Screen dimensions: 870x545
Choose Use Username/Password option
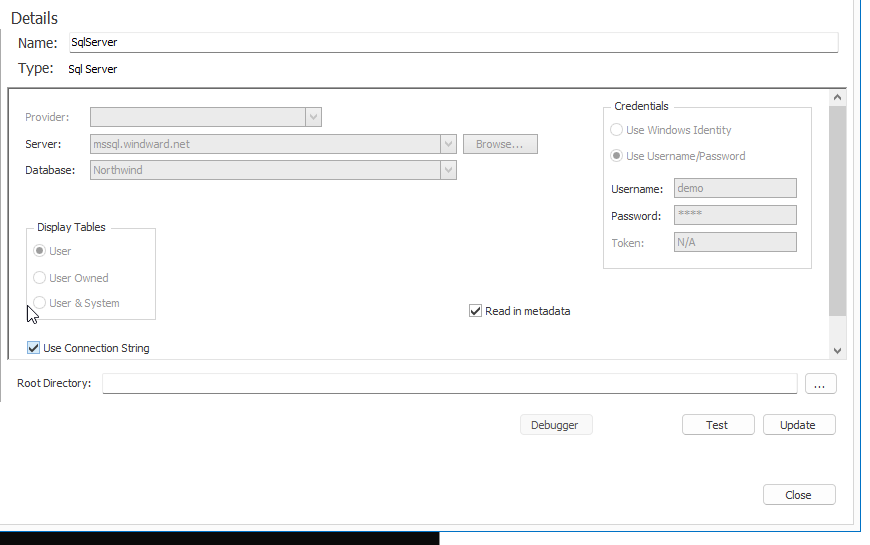pos(616,156)
